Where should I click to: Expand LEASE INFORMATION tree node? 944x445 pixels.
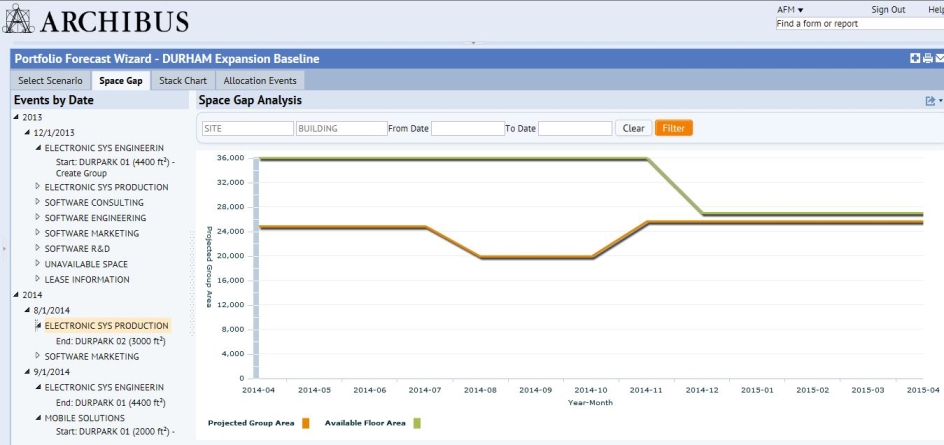point(38,279)
